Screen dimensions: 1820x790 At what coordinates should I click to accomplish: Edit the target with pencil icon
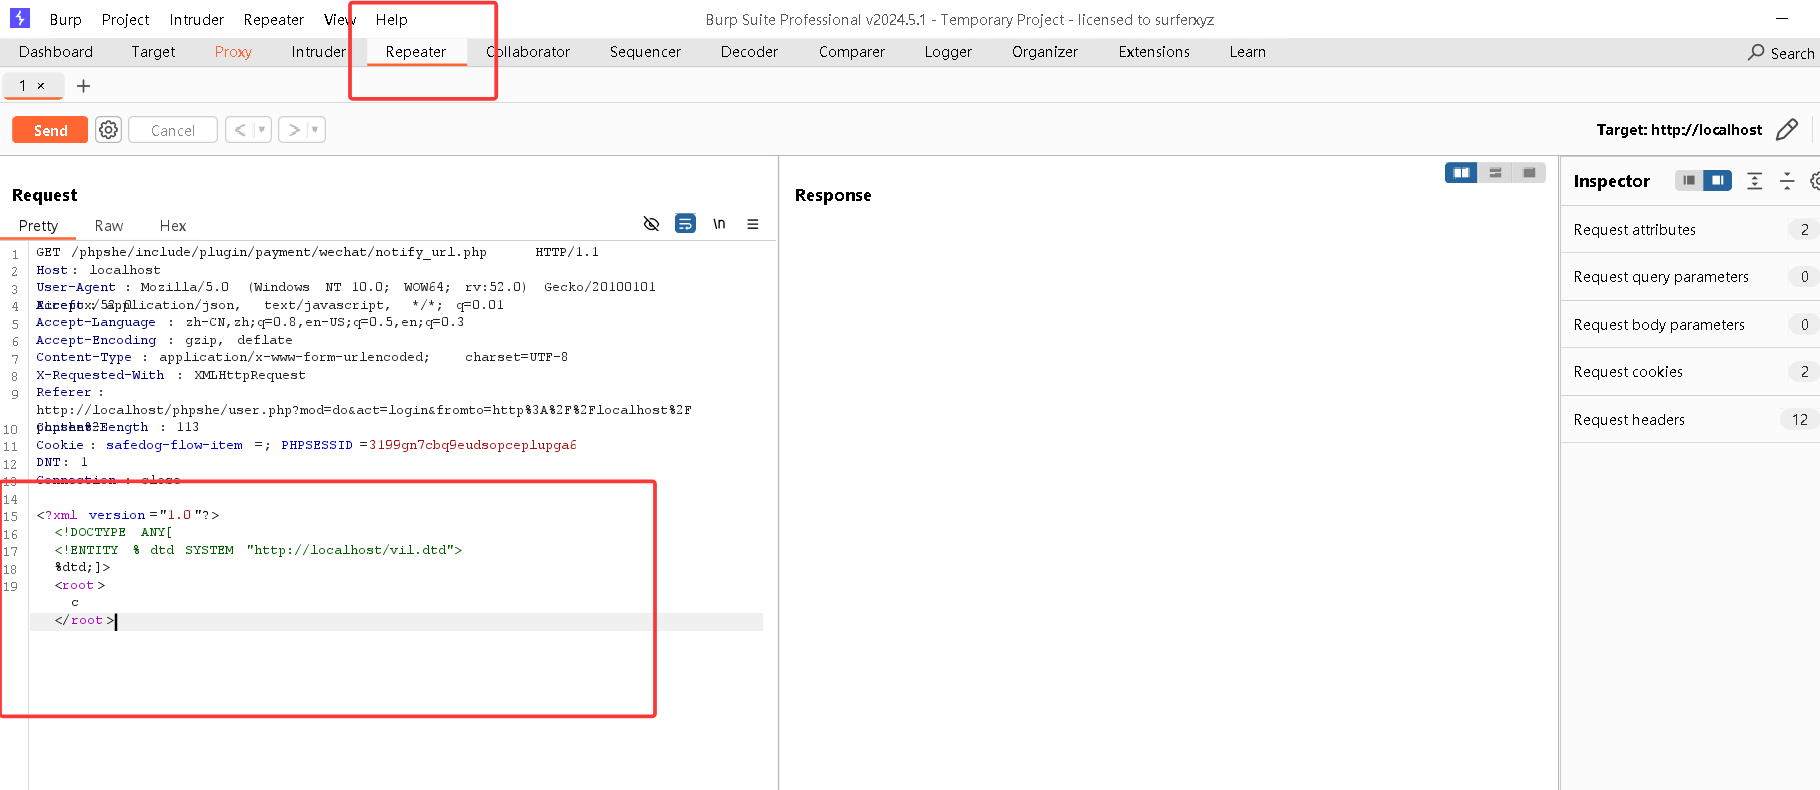[1787, 130]
